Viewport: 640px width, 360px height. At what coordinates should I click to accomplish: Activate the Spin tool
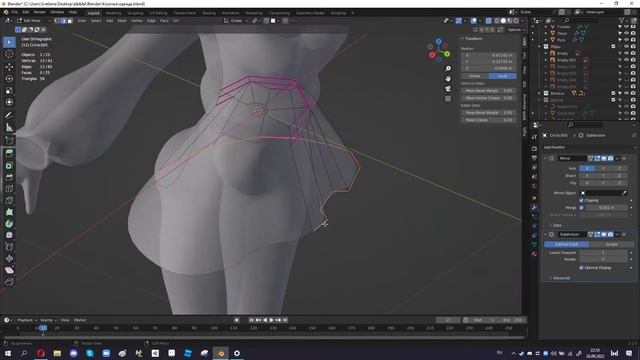click(x=9, y=224)
